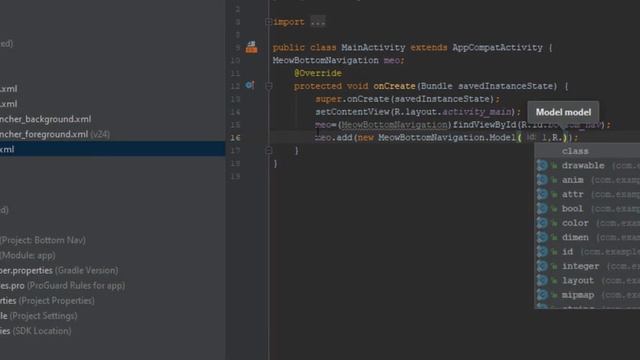Click the MainActivity class run gutter icon
640x360 pixels.
[x=251, y=47]
